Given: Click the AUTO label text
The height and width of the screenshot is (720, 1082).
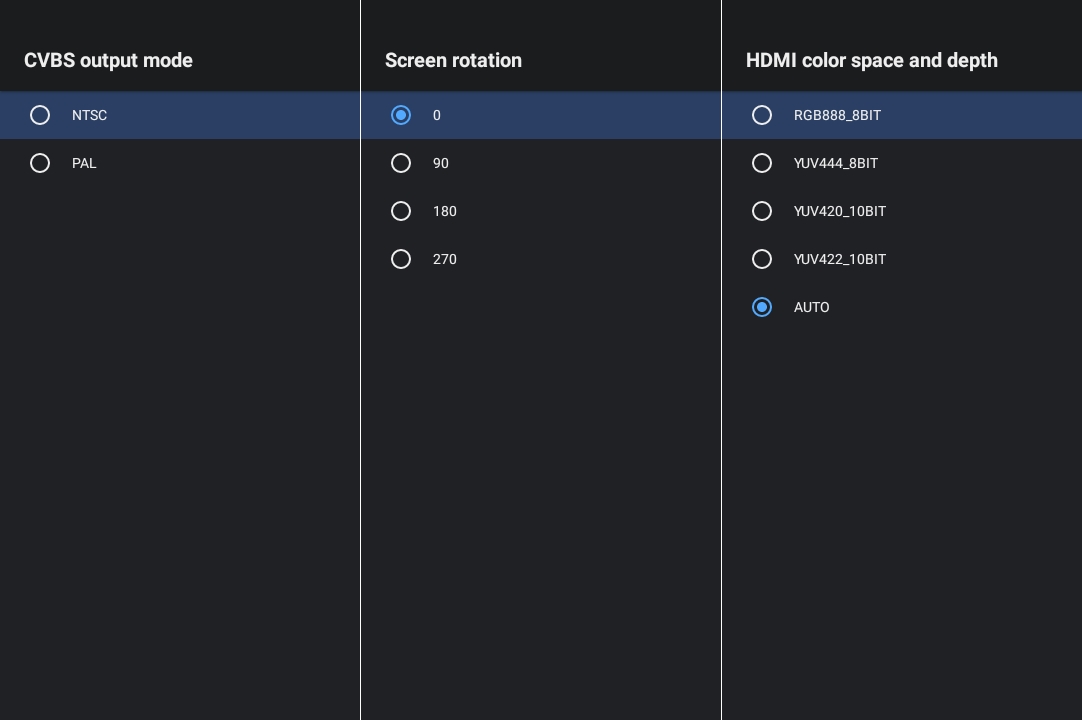Looking at the screenshot, I should [x=811, y=307].
